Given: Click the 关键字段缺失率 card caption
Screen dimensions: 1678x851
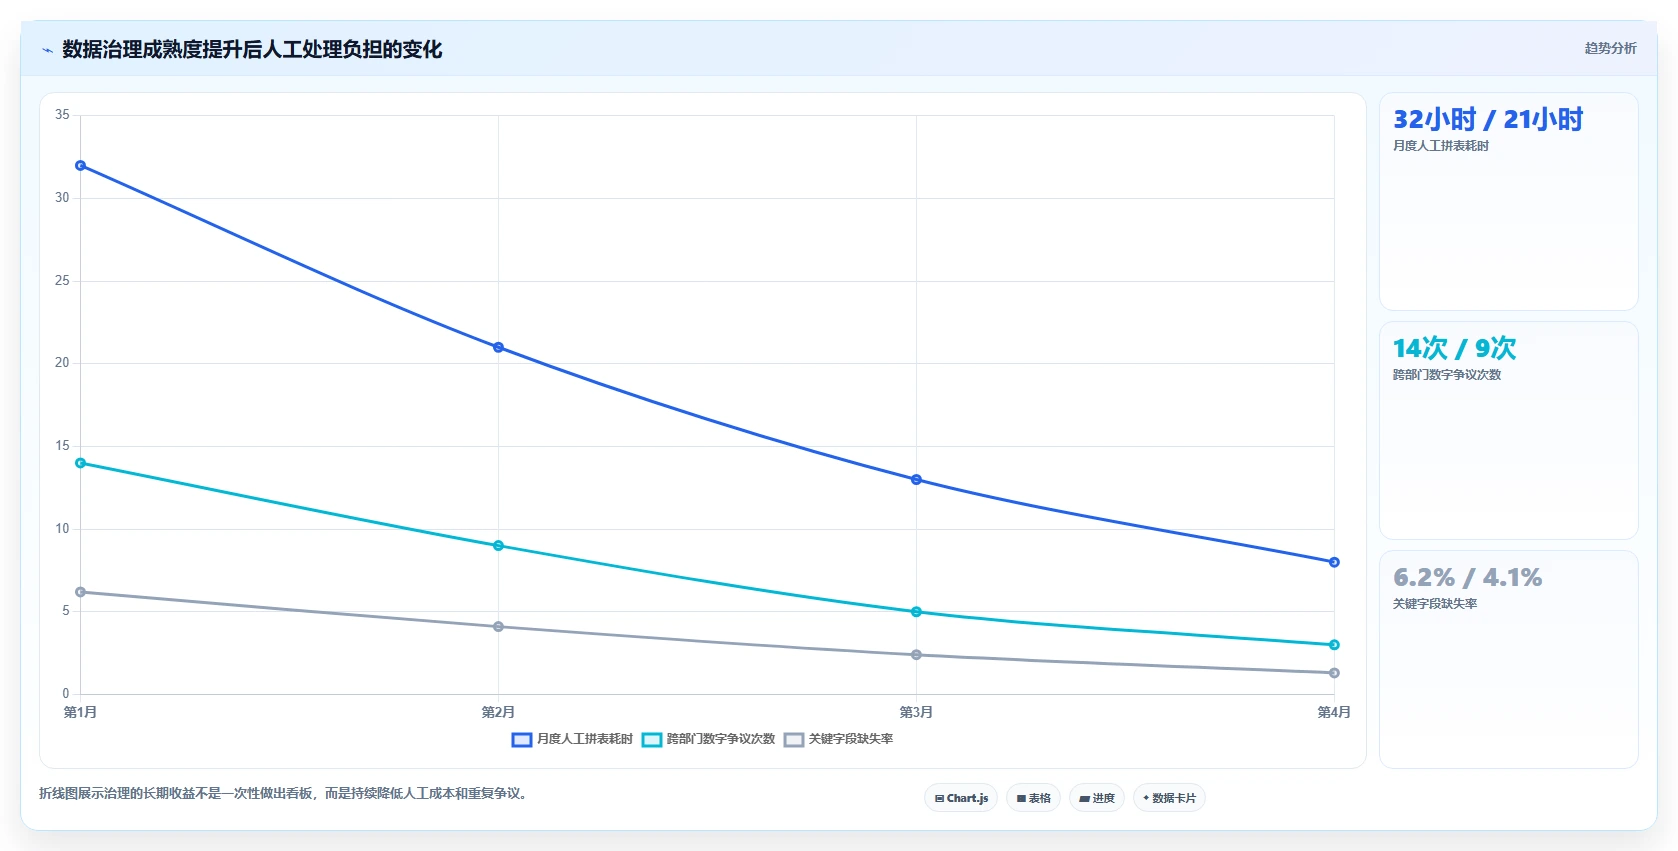Looking at the screenshot, I should [x=1435, y=604].
